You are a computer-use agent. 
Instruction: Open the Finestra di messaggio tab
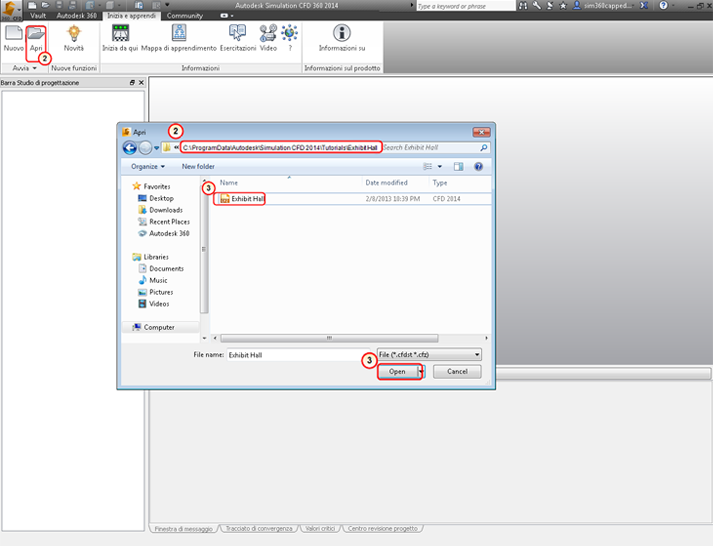(184, 529)
